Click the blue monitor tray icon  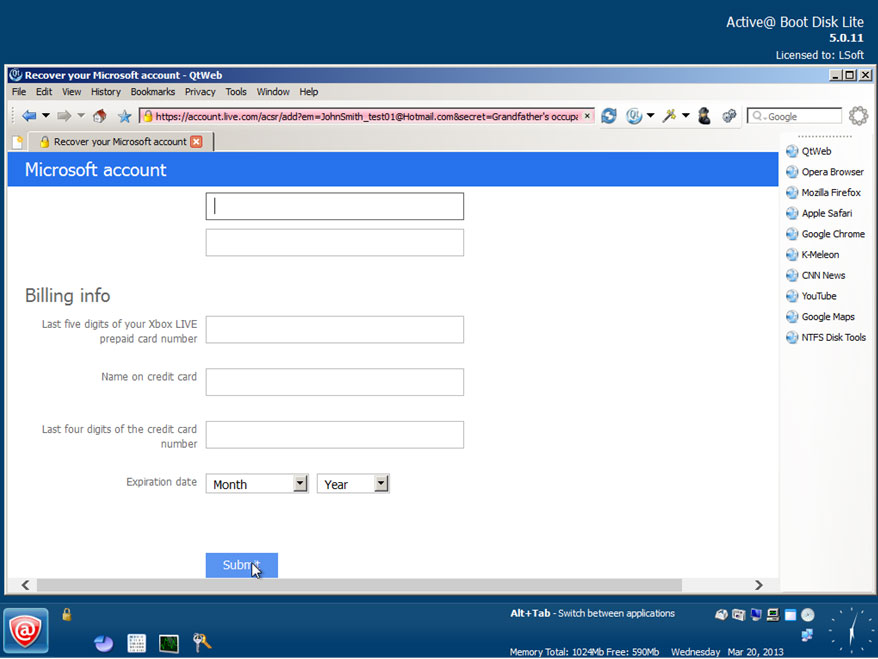(756, 615)
